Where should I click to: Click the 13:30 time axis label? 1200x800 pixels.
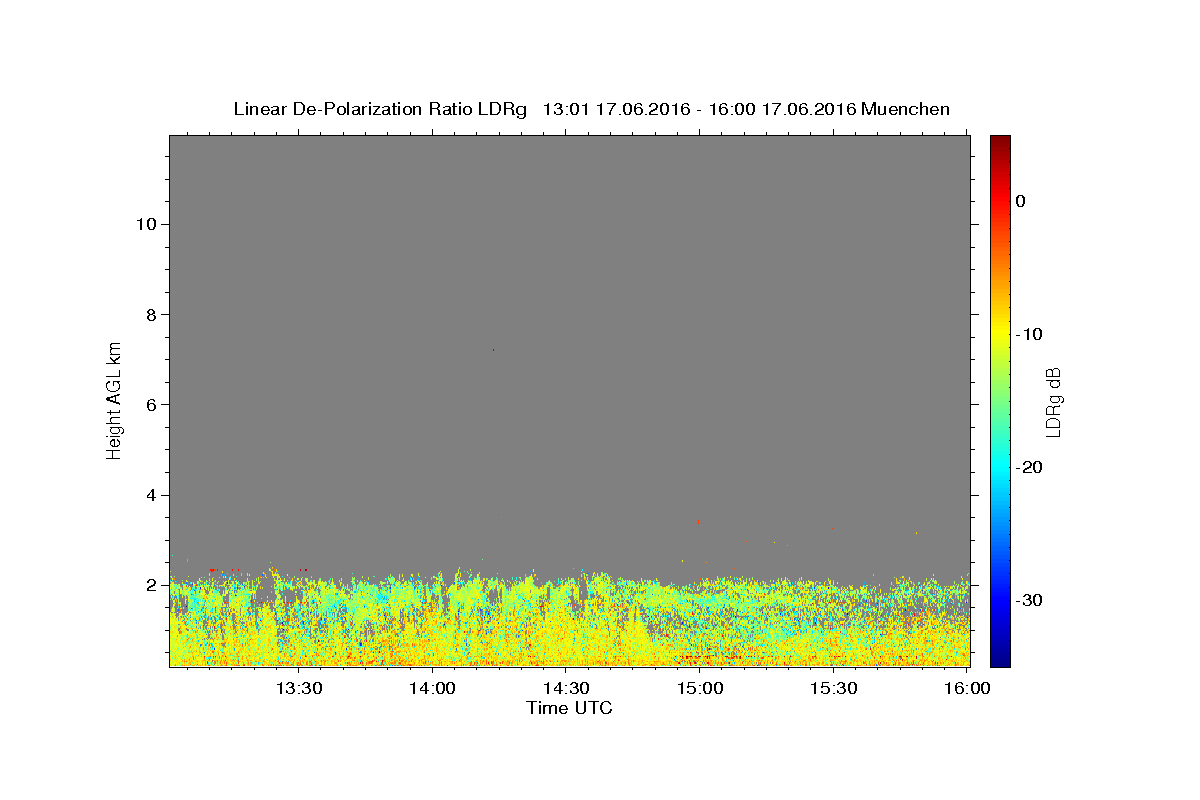(298, 688)
